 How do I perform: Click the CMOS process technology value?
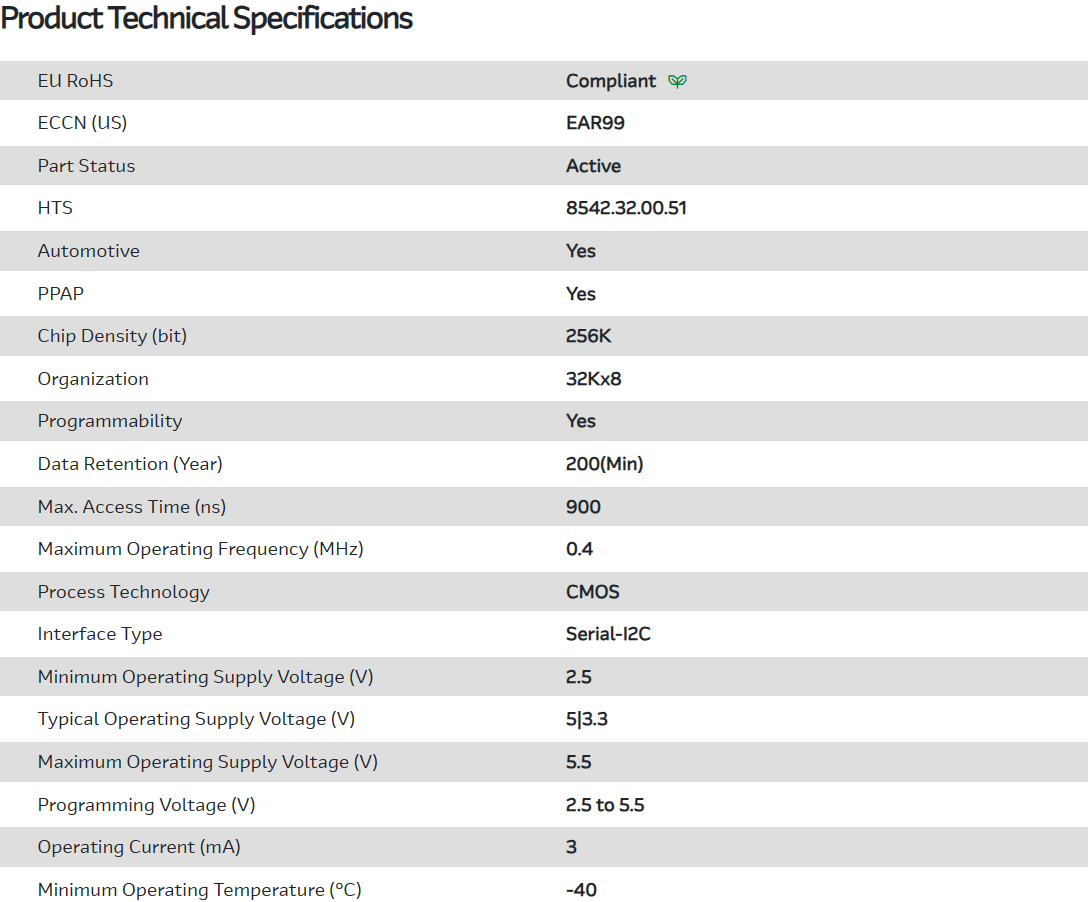pyautogui.click(x=593, y=592)
